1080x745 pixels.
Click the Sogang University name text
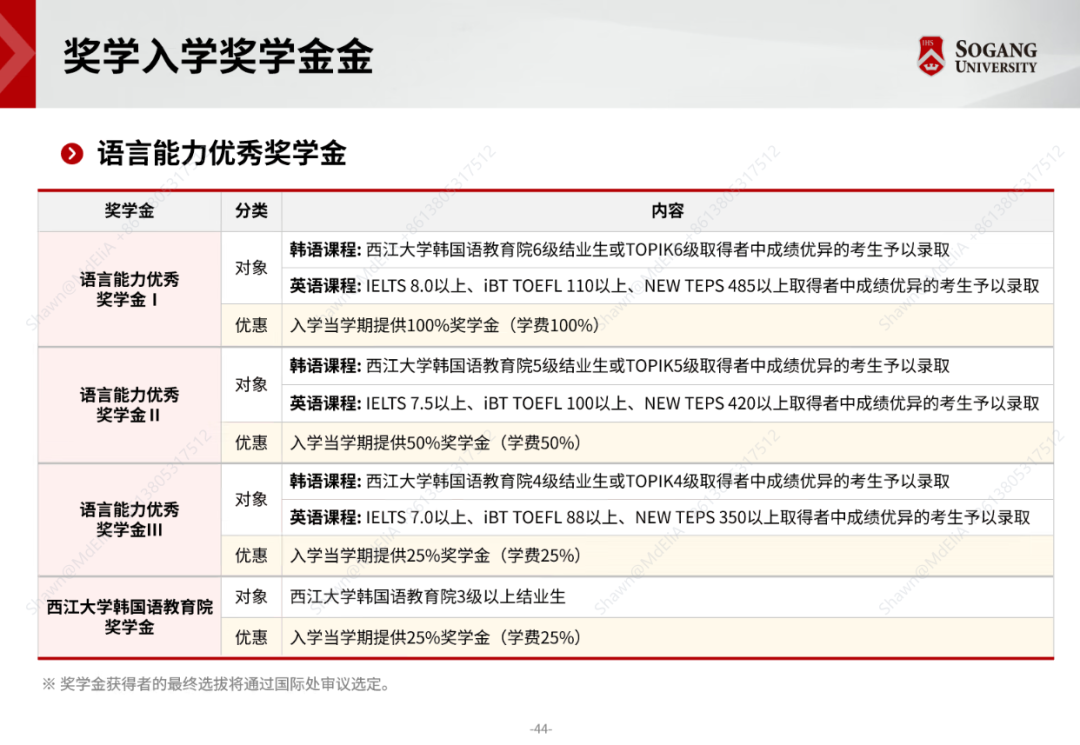click(995, 57)
